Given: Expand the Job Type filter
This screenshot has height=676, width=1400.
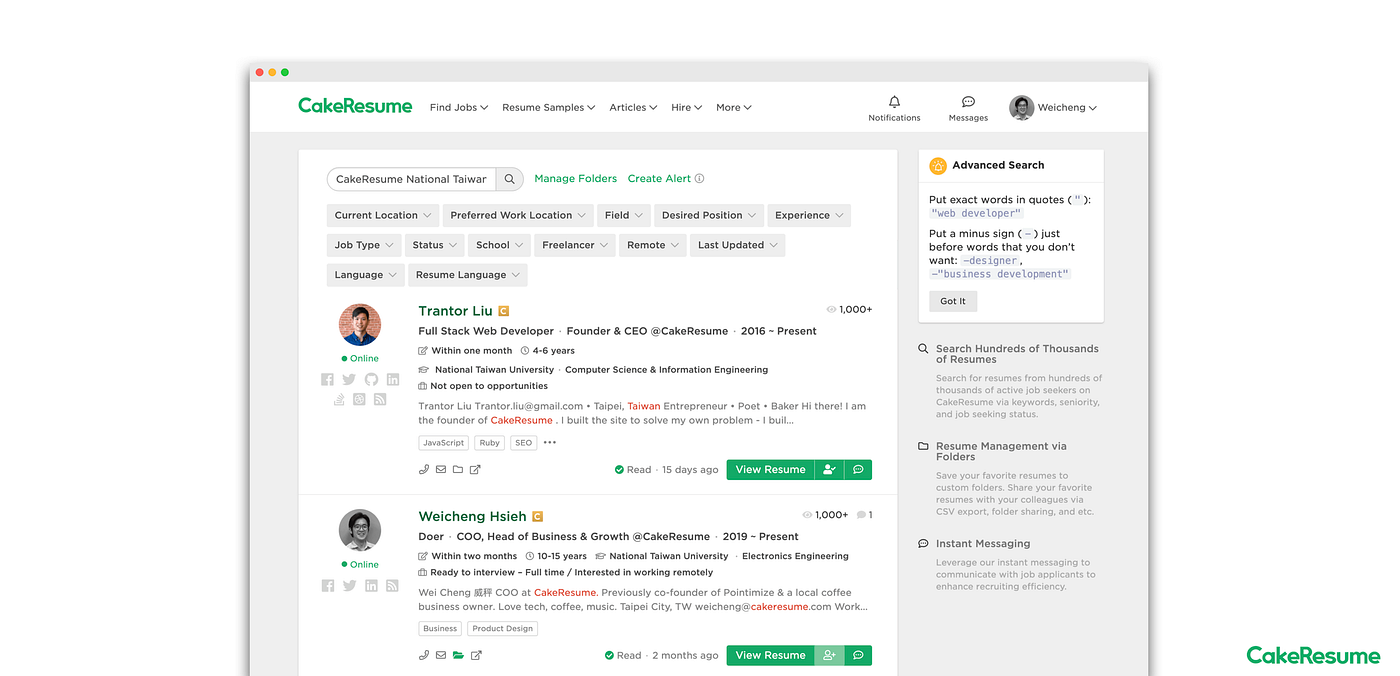Looking at the screenshot, I should pos(364,245).
